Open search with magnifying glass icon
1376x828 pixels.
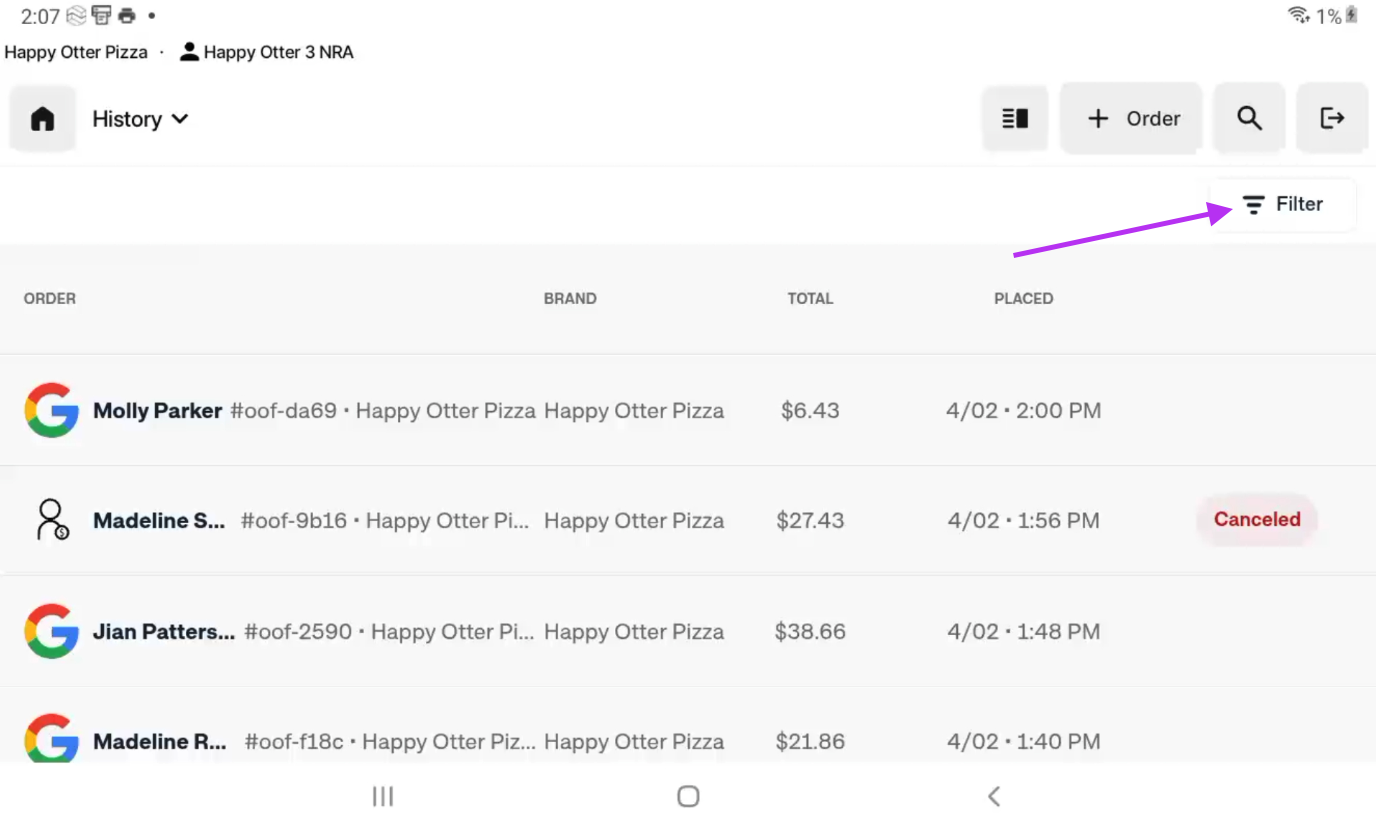pyautogui.click(x=1249, y=119)
